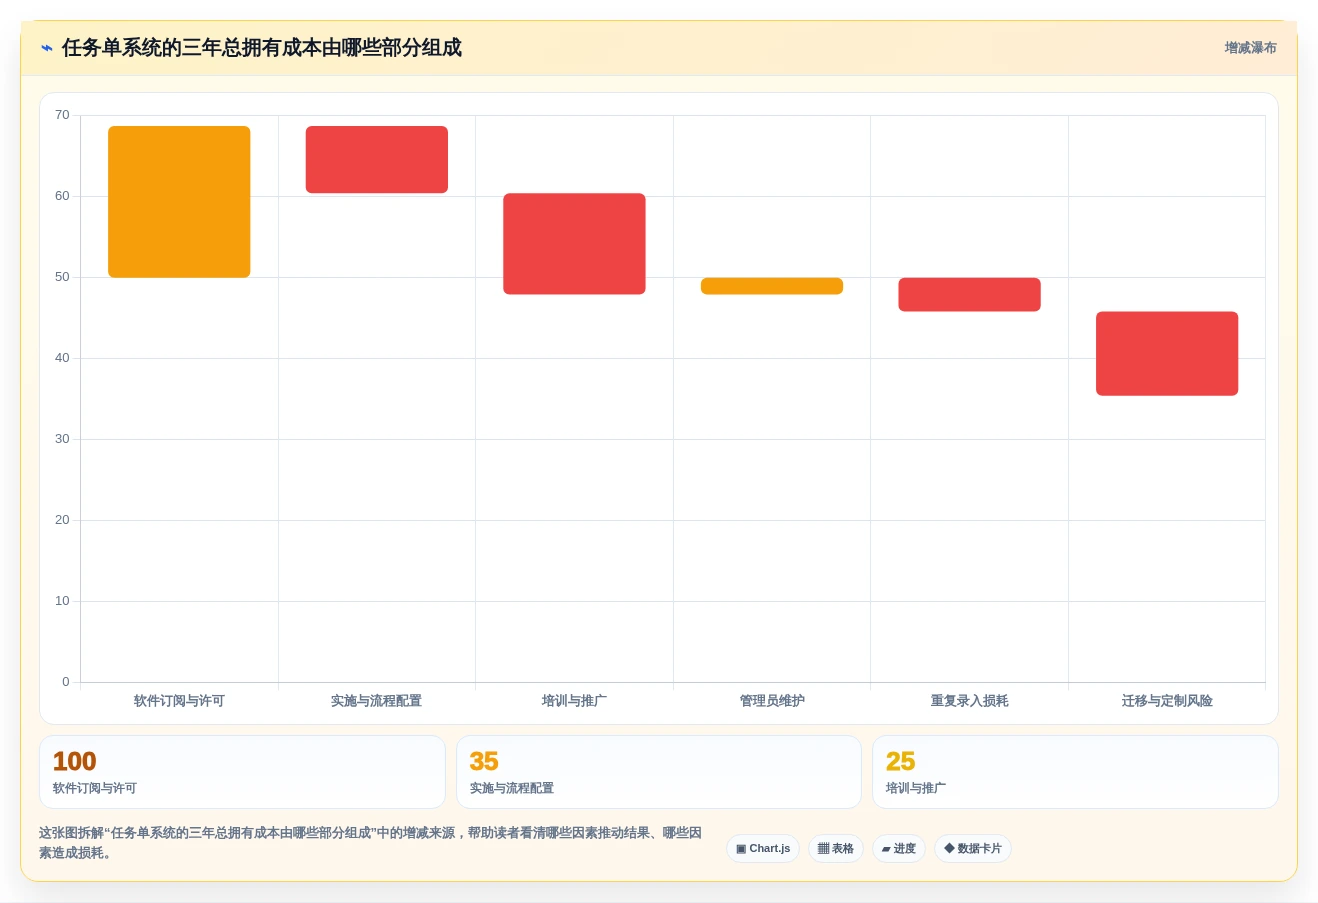Click the lightning icon beside the chart title

pyautogui.click(x=47, y=48)
